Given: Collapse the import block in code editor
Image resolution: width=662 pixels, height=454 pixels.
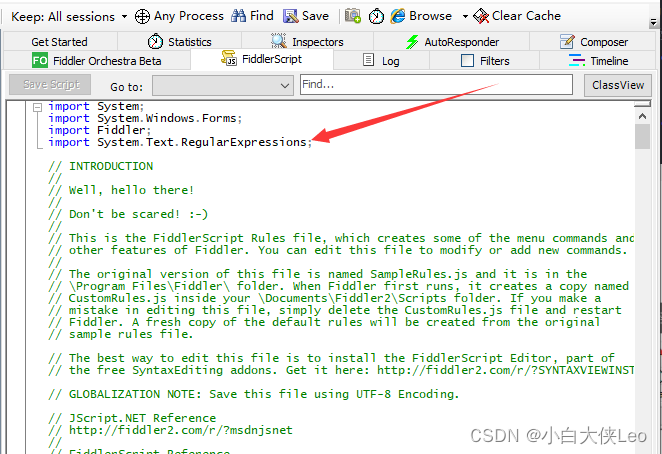Looking at the screenshot, I should (37, 107).
